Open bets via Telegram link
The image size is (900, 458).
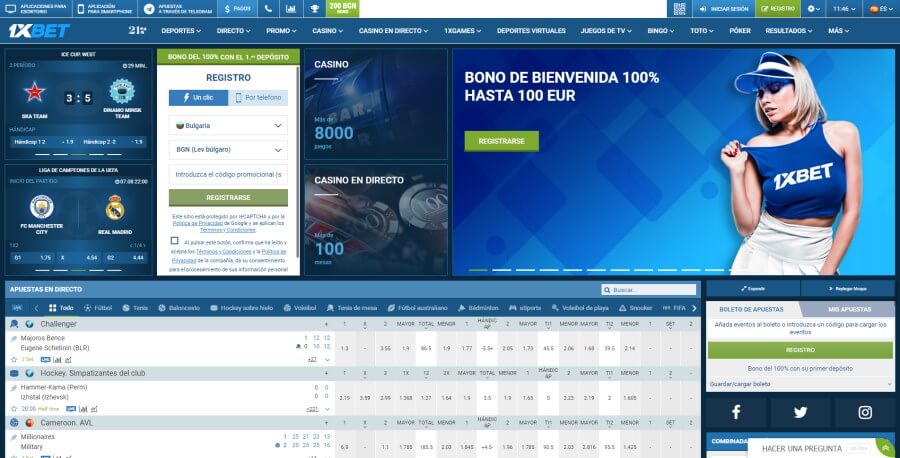[178, 9]
